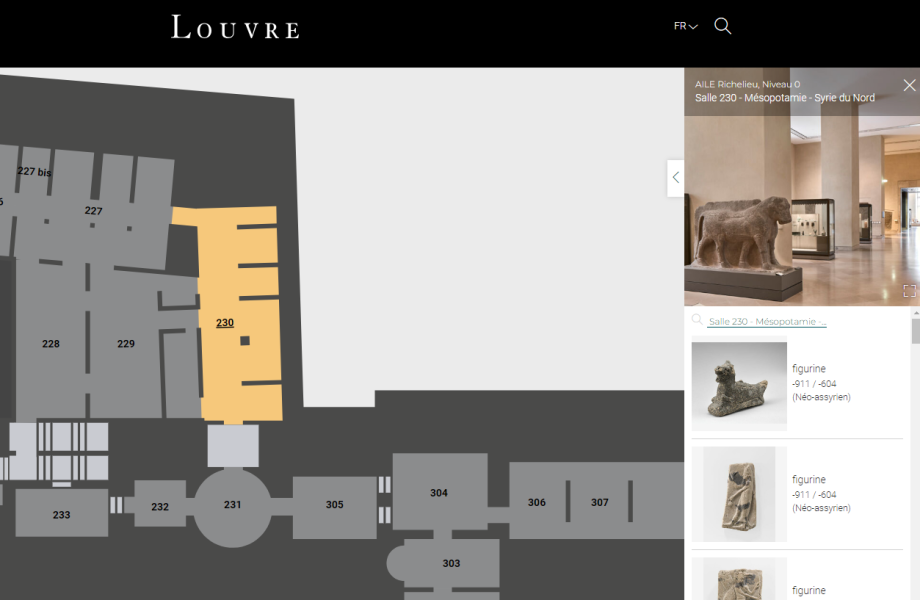
Task: Select room 230 on the map
Action: tap(225, 323)
